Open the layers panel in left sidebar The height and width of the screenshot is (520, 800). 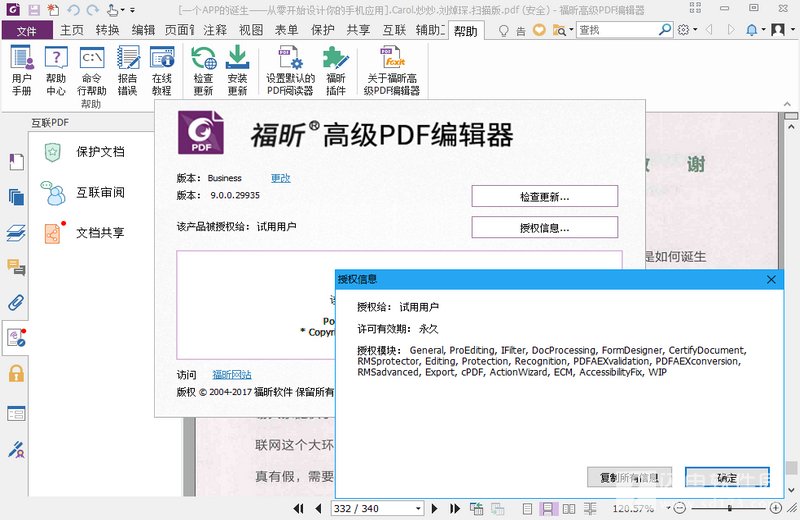(x=16, y=233)
